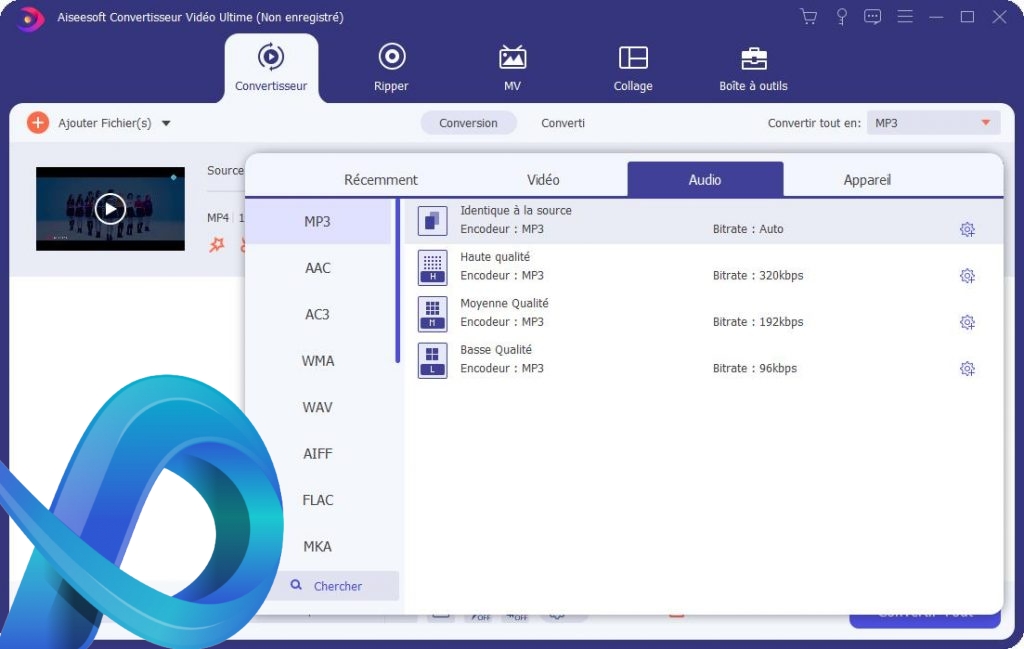Pick WAV in the format list
The width and height of the screenshot is (1024, 649).
(318, 407)
